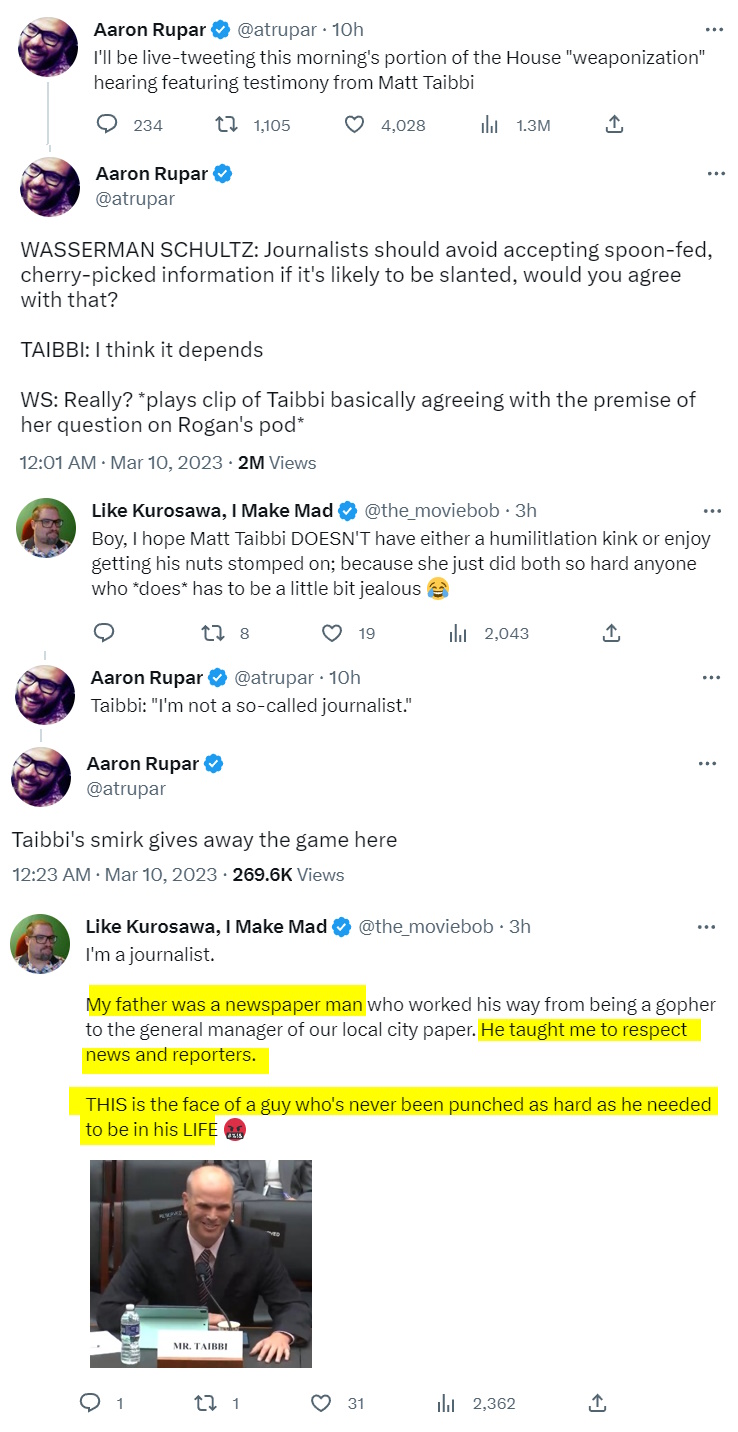Like the reply with 19 likes
This screenshot has height=1432, width=738.
tap(332, 633)
